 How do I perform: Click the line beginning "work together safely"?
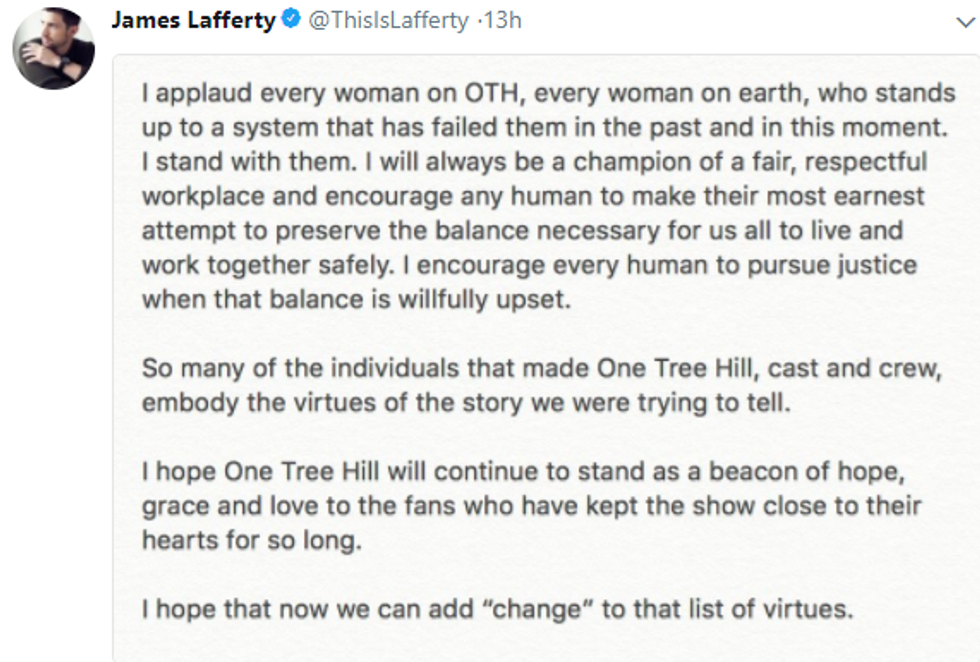coord(530,265)
